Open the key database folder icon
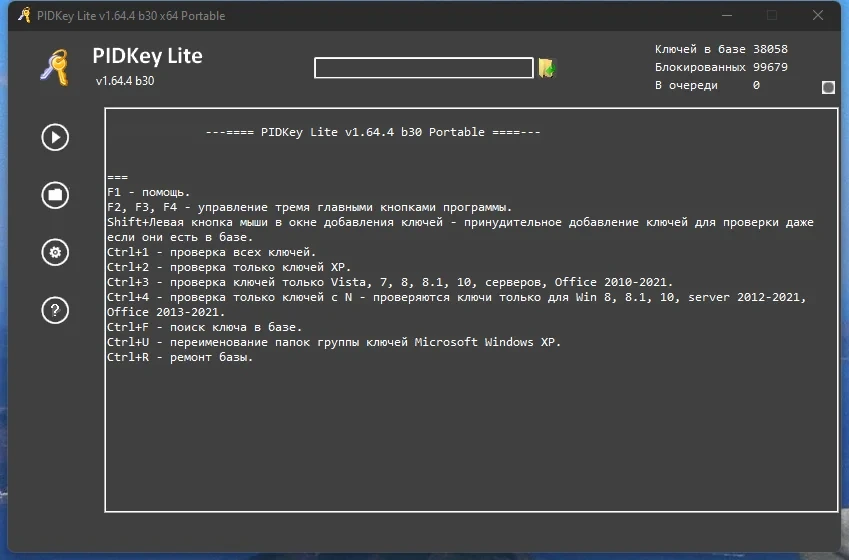 coord(55,195)
